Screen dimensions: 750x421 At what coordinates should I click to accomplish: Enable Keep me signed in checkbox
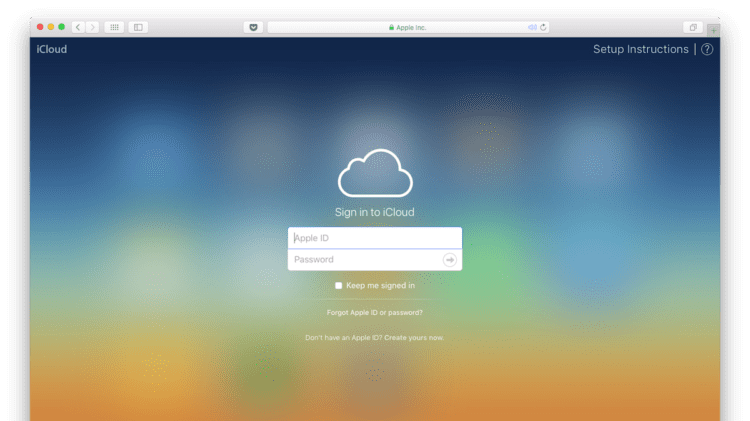pyautogui.click(x=339, y=286)
